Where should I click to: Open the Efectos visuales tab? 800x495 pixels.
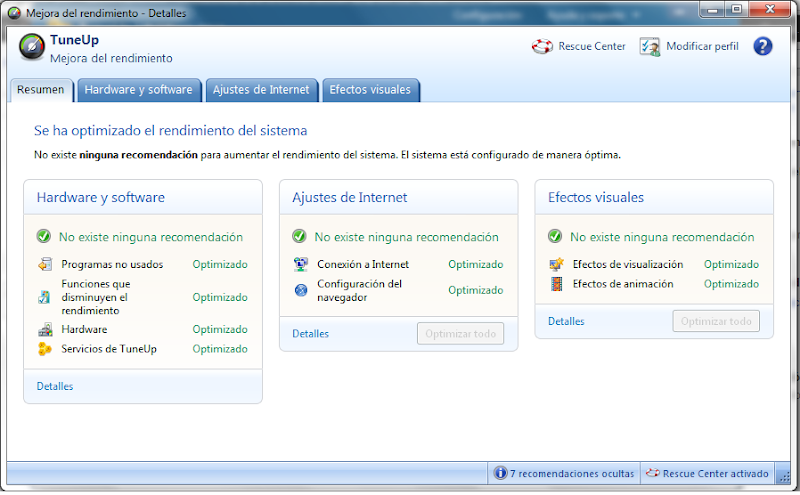click(370, 90)
